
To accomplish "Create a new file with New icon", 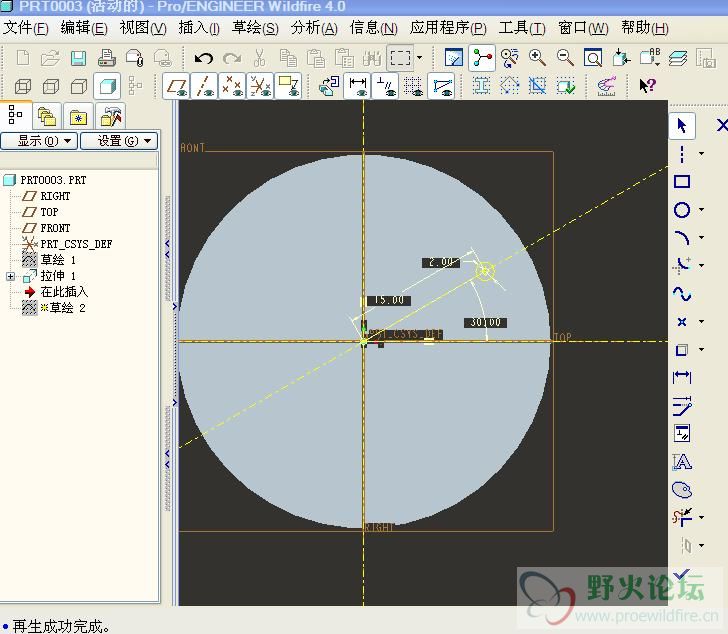I will [23, 58].
